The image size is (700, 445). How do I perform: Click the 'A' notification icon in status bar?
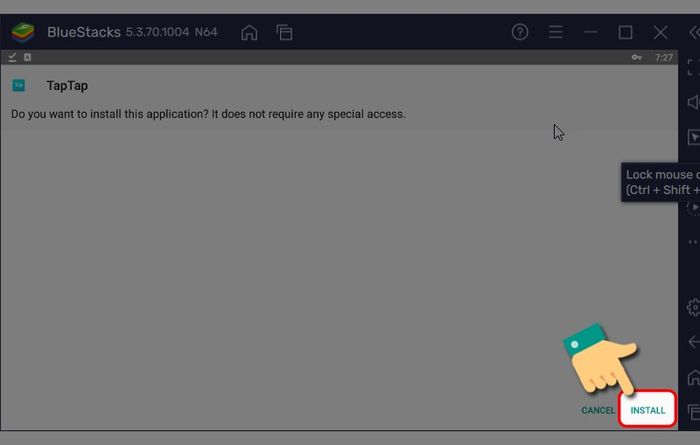[x=28, y=57]
